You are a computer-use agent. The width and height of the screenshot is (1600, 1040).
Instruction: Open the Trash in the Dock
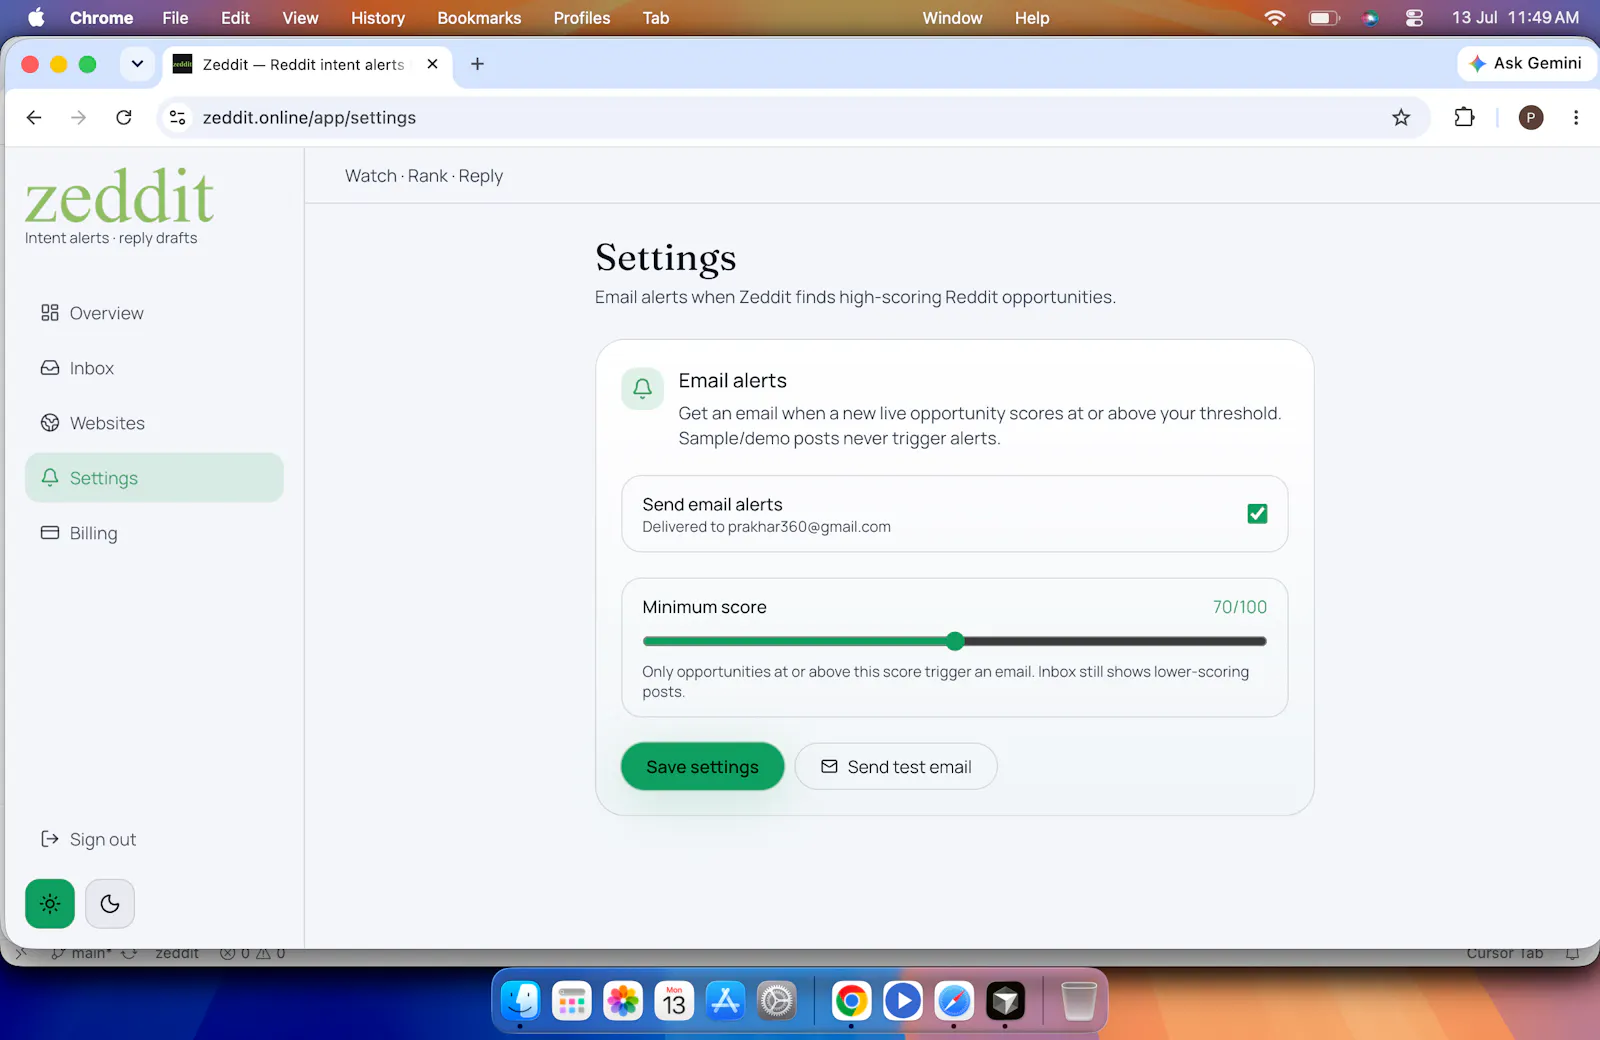(1079, 1001)
